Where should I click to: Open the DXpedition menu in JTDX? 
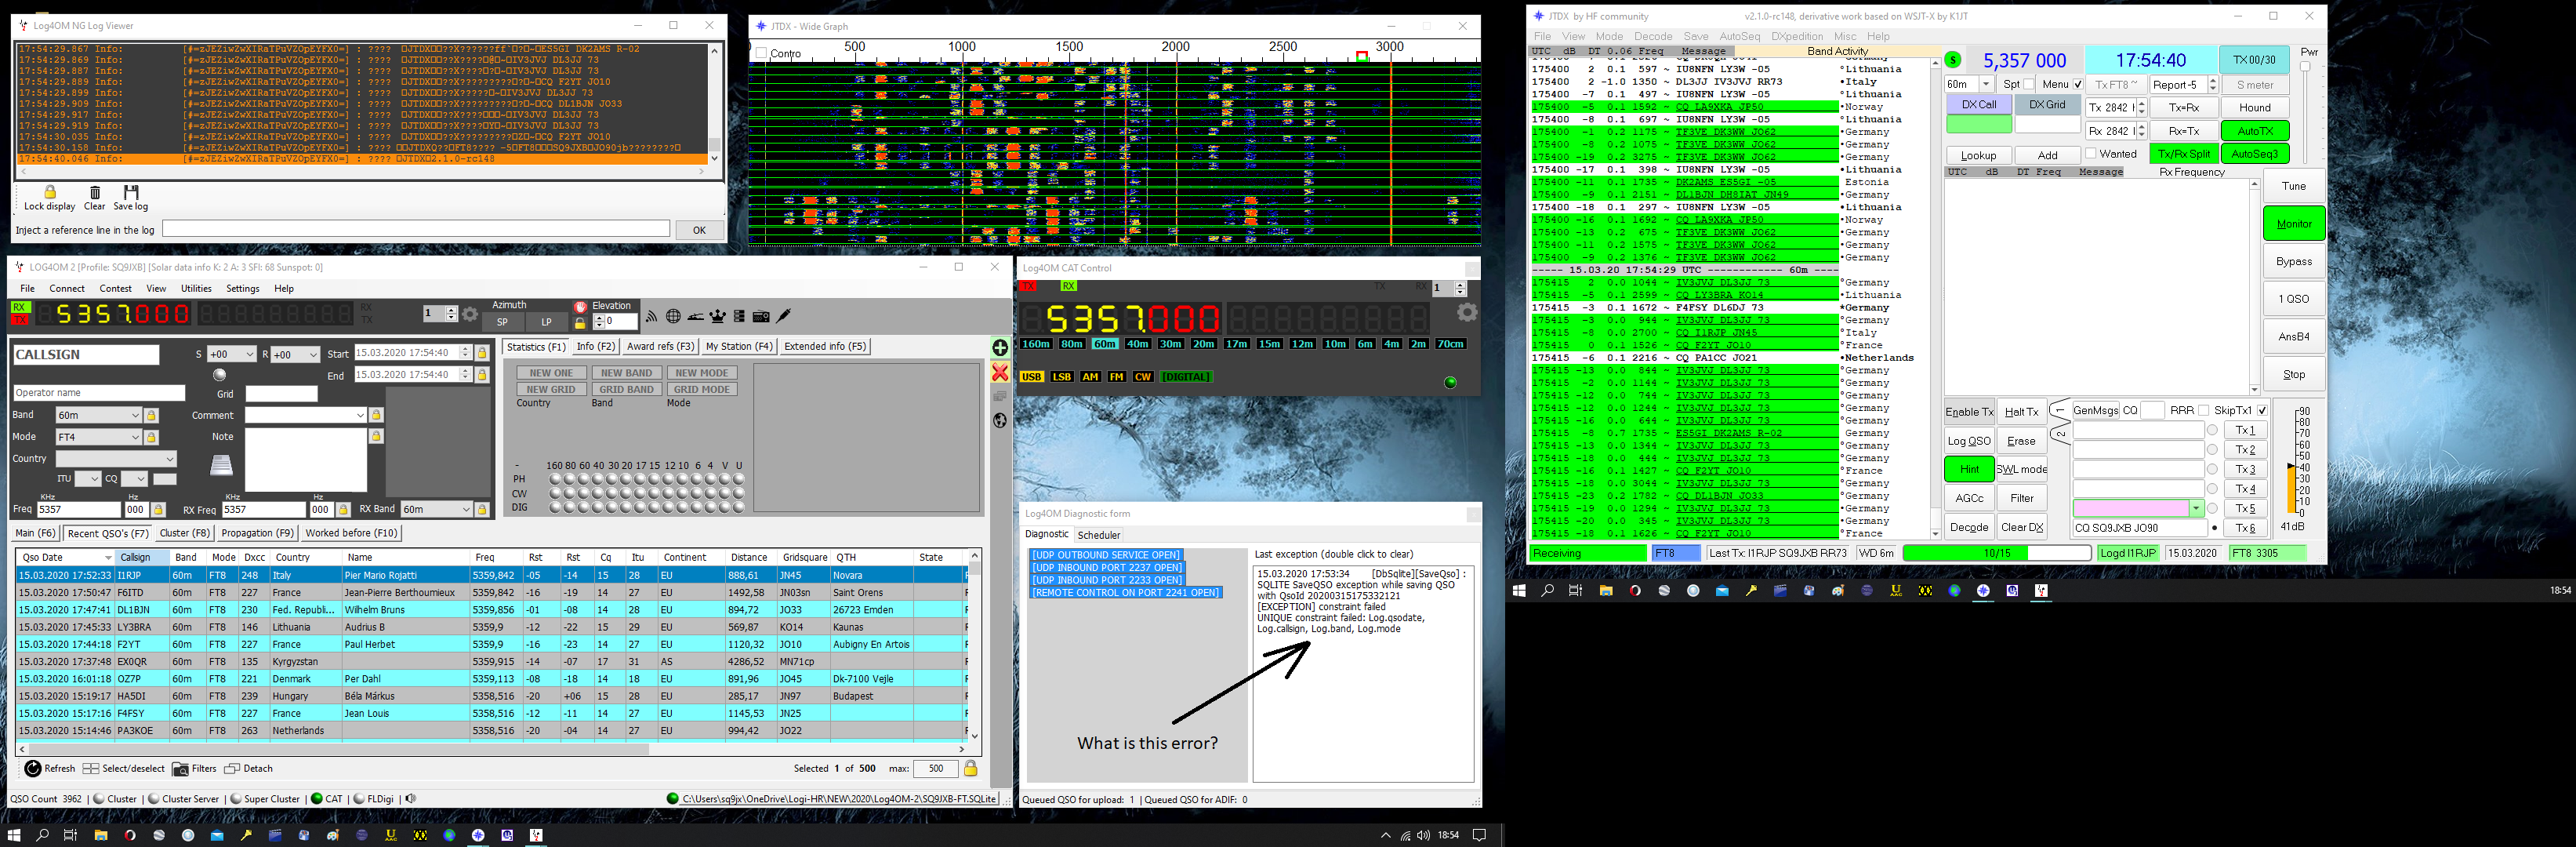click(1797, 36)
